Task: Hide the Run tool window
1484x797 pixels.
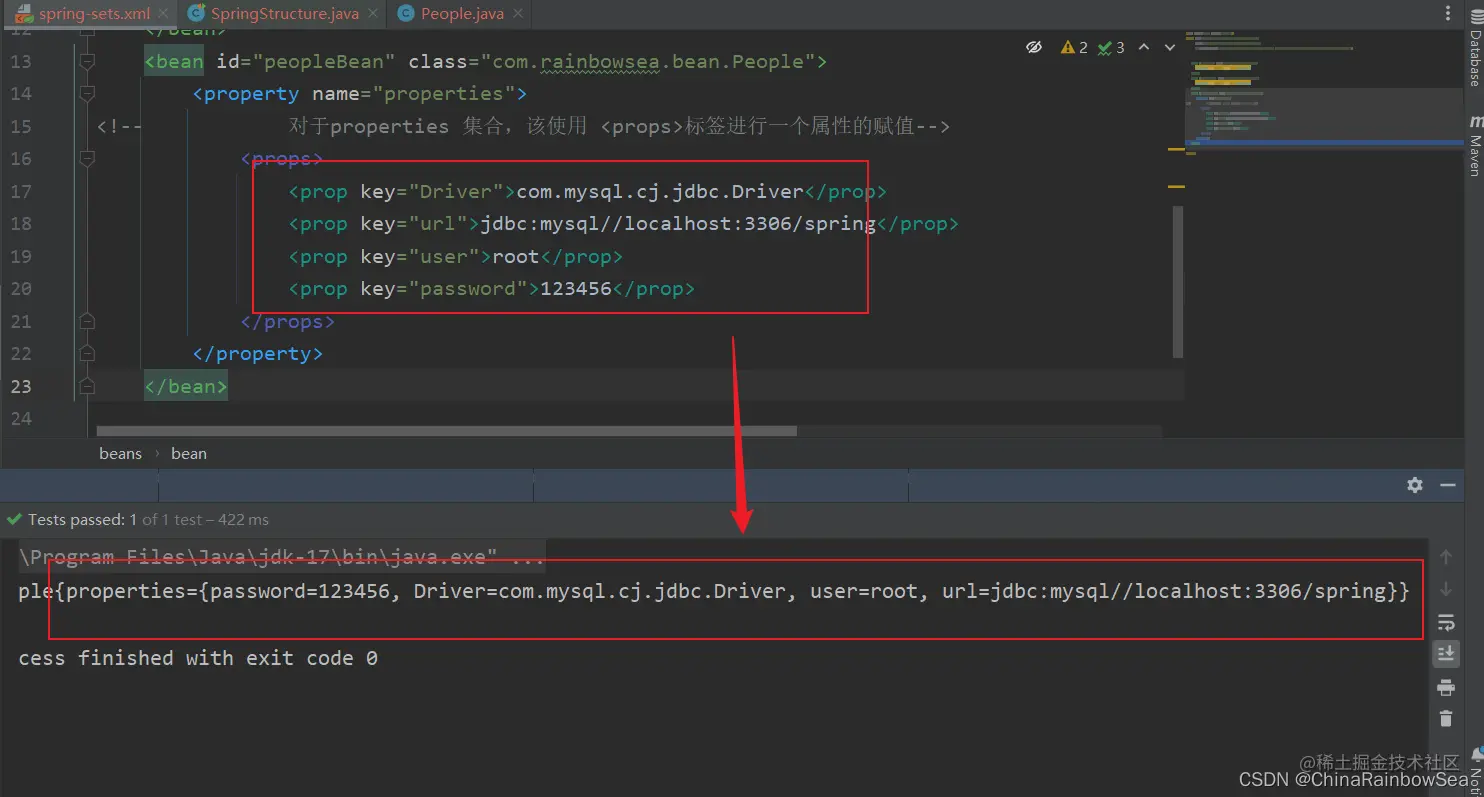Action: (1447, 485)
